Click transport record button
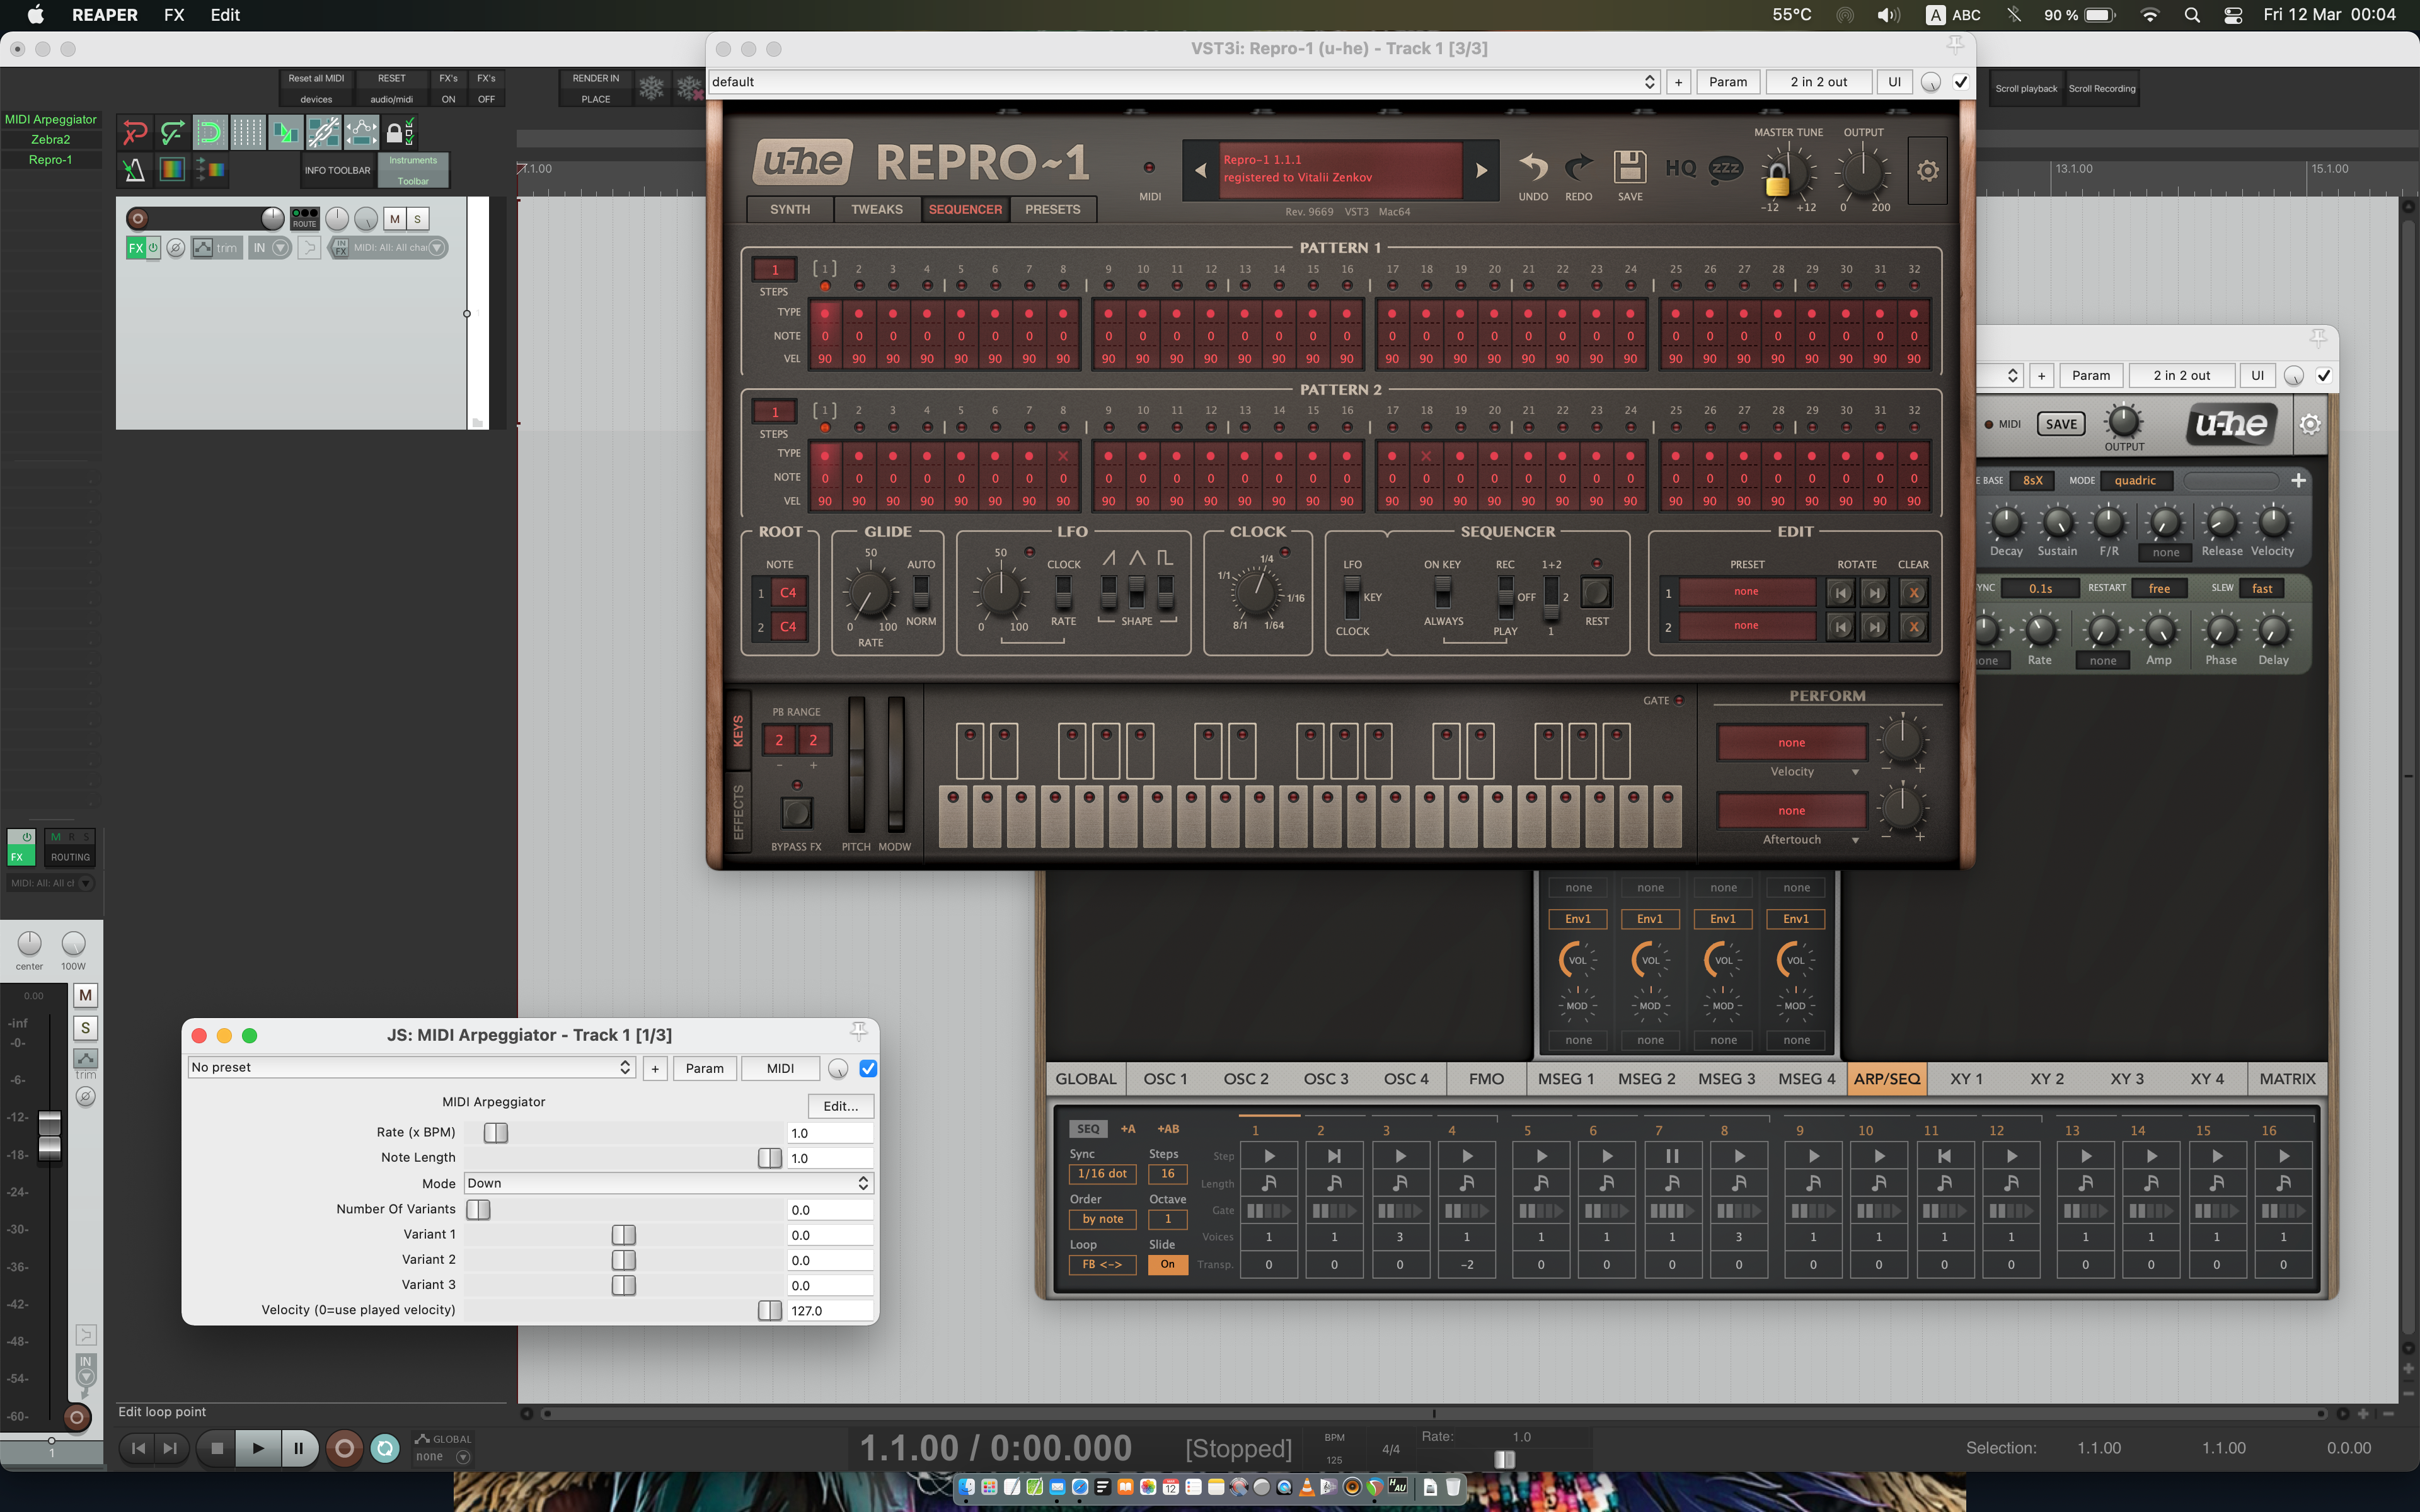Viewport: 2420px width, 1512px height. point(344,1448)
